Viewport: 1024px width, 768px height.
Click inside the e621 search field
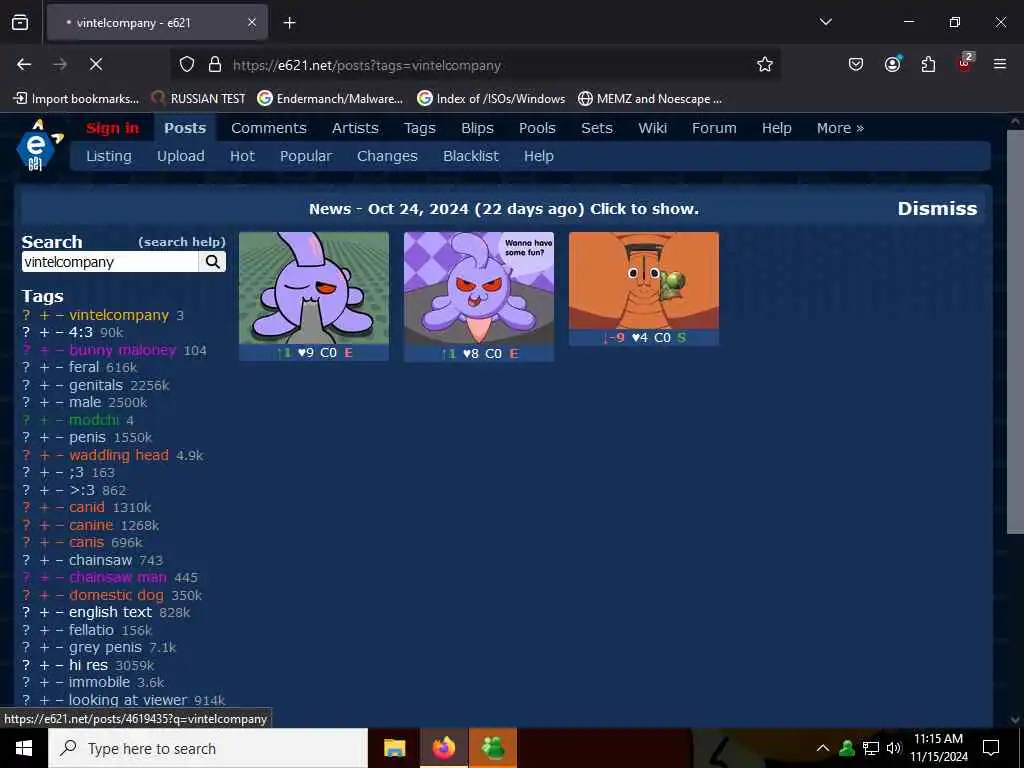point(110,262)
